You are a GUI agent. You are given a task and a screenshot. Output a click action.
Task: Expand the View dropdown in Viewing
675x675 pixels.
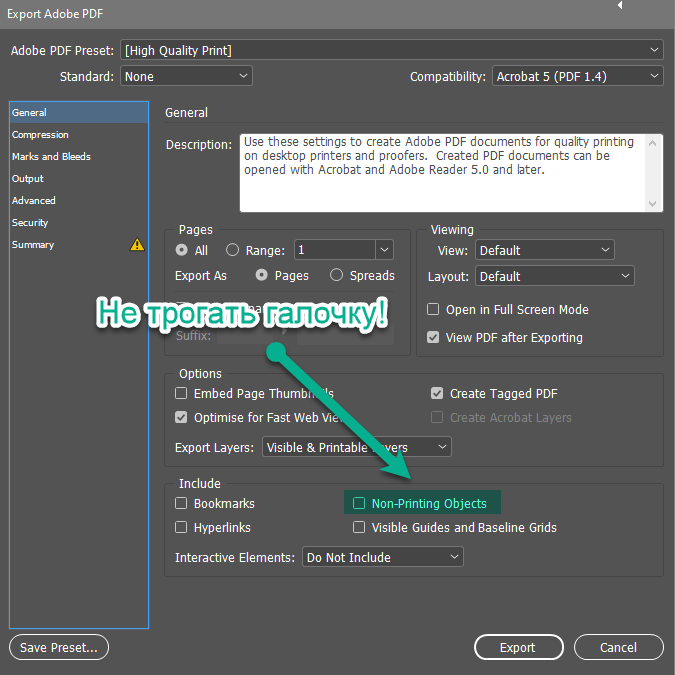tap(545, 250)
